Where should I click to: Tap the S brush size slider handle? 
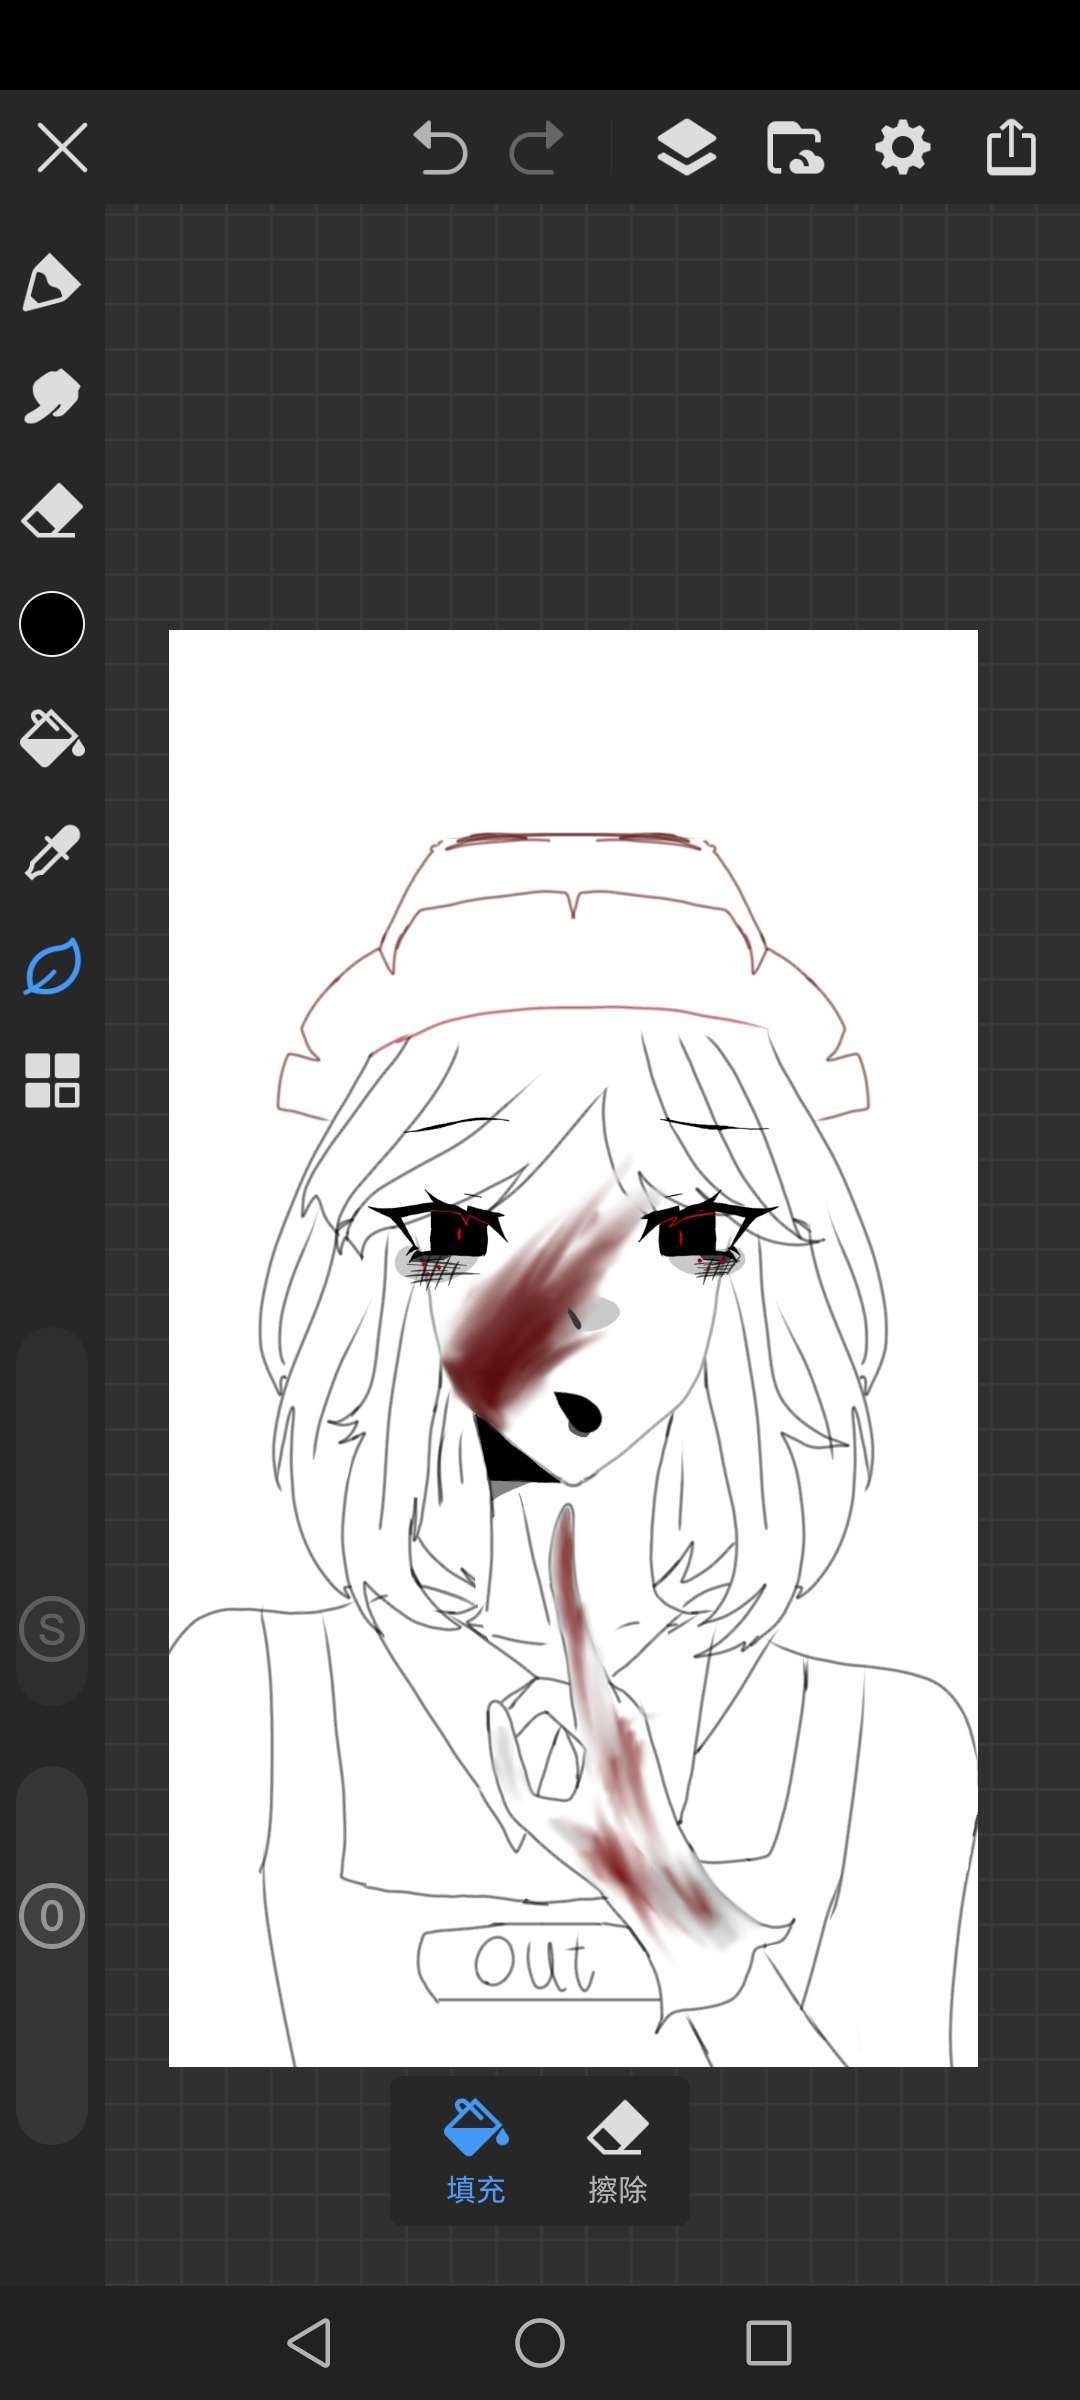(52, 1629)
